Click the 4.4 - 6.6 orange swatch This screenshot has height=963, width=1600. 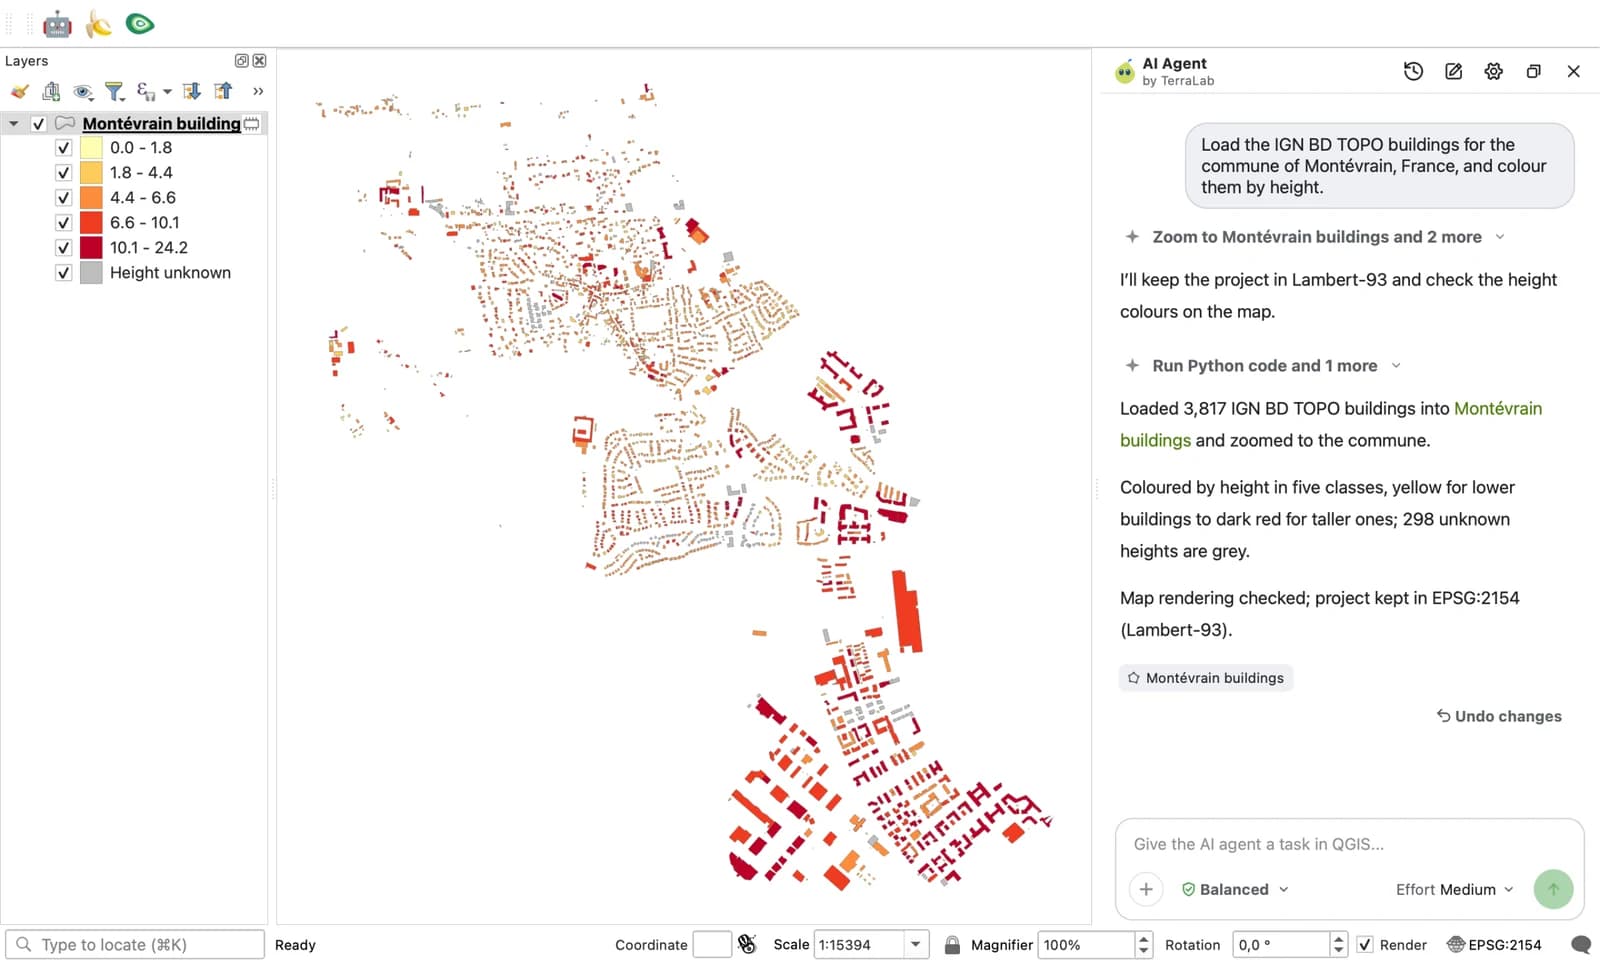(x=91, y=198)
